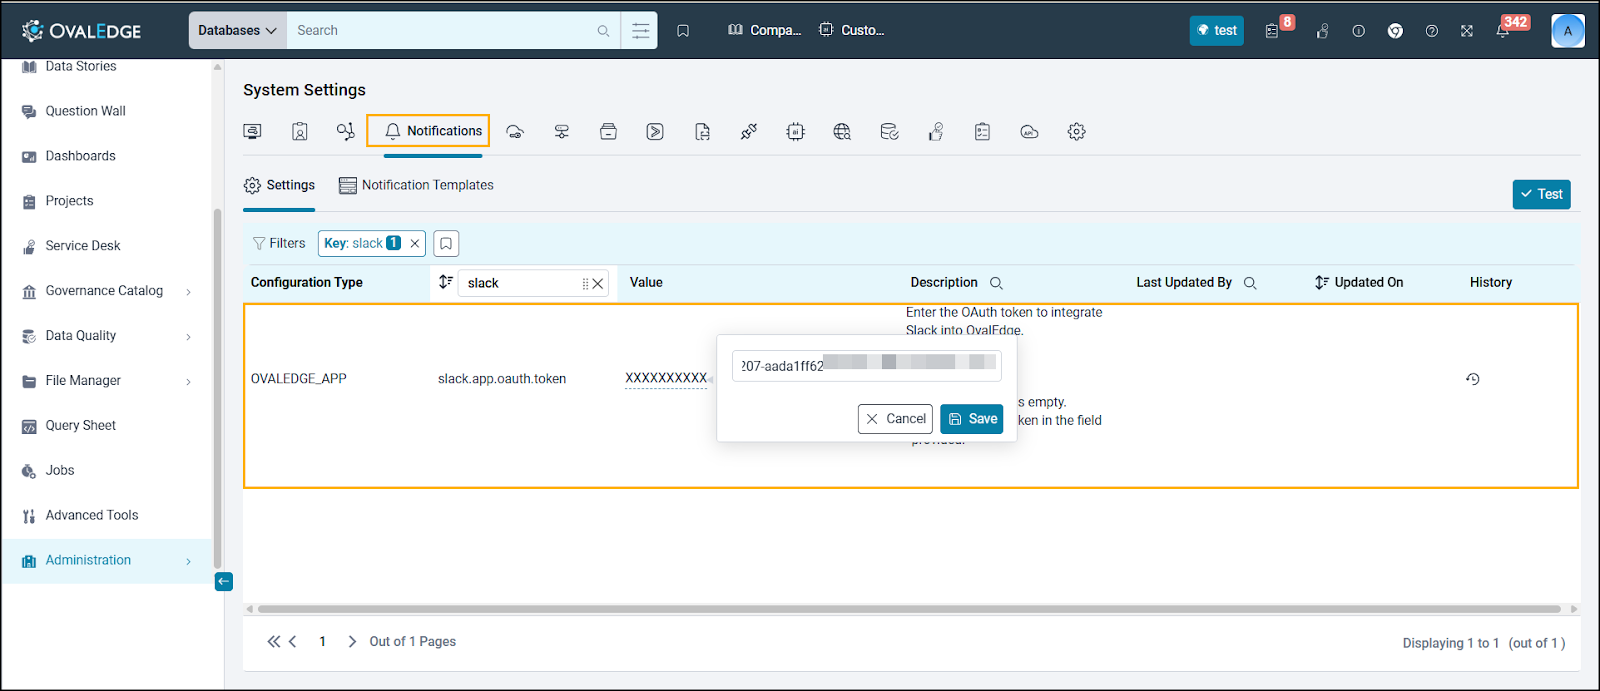Open the user avatar A menu
Screen dimensions: 1600x691
1568,31
